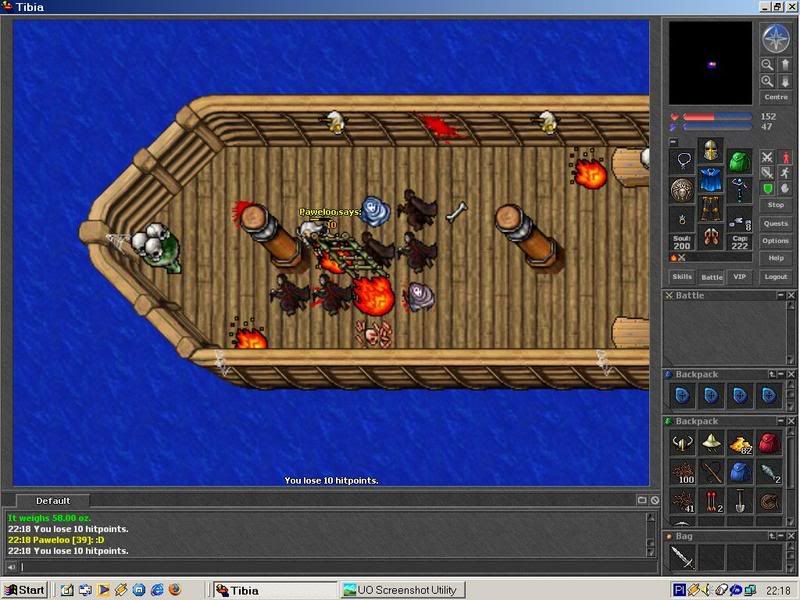
Task: Click the Help button
Action: pos(776,258)
